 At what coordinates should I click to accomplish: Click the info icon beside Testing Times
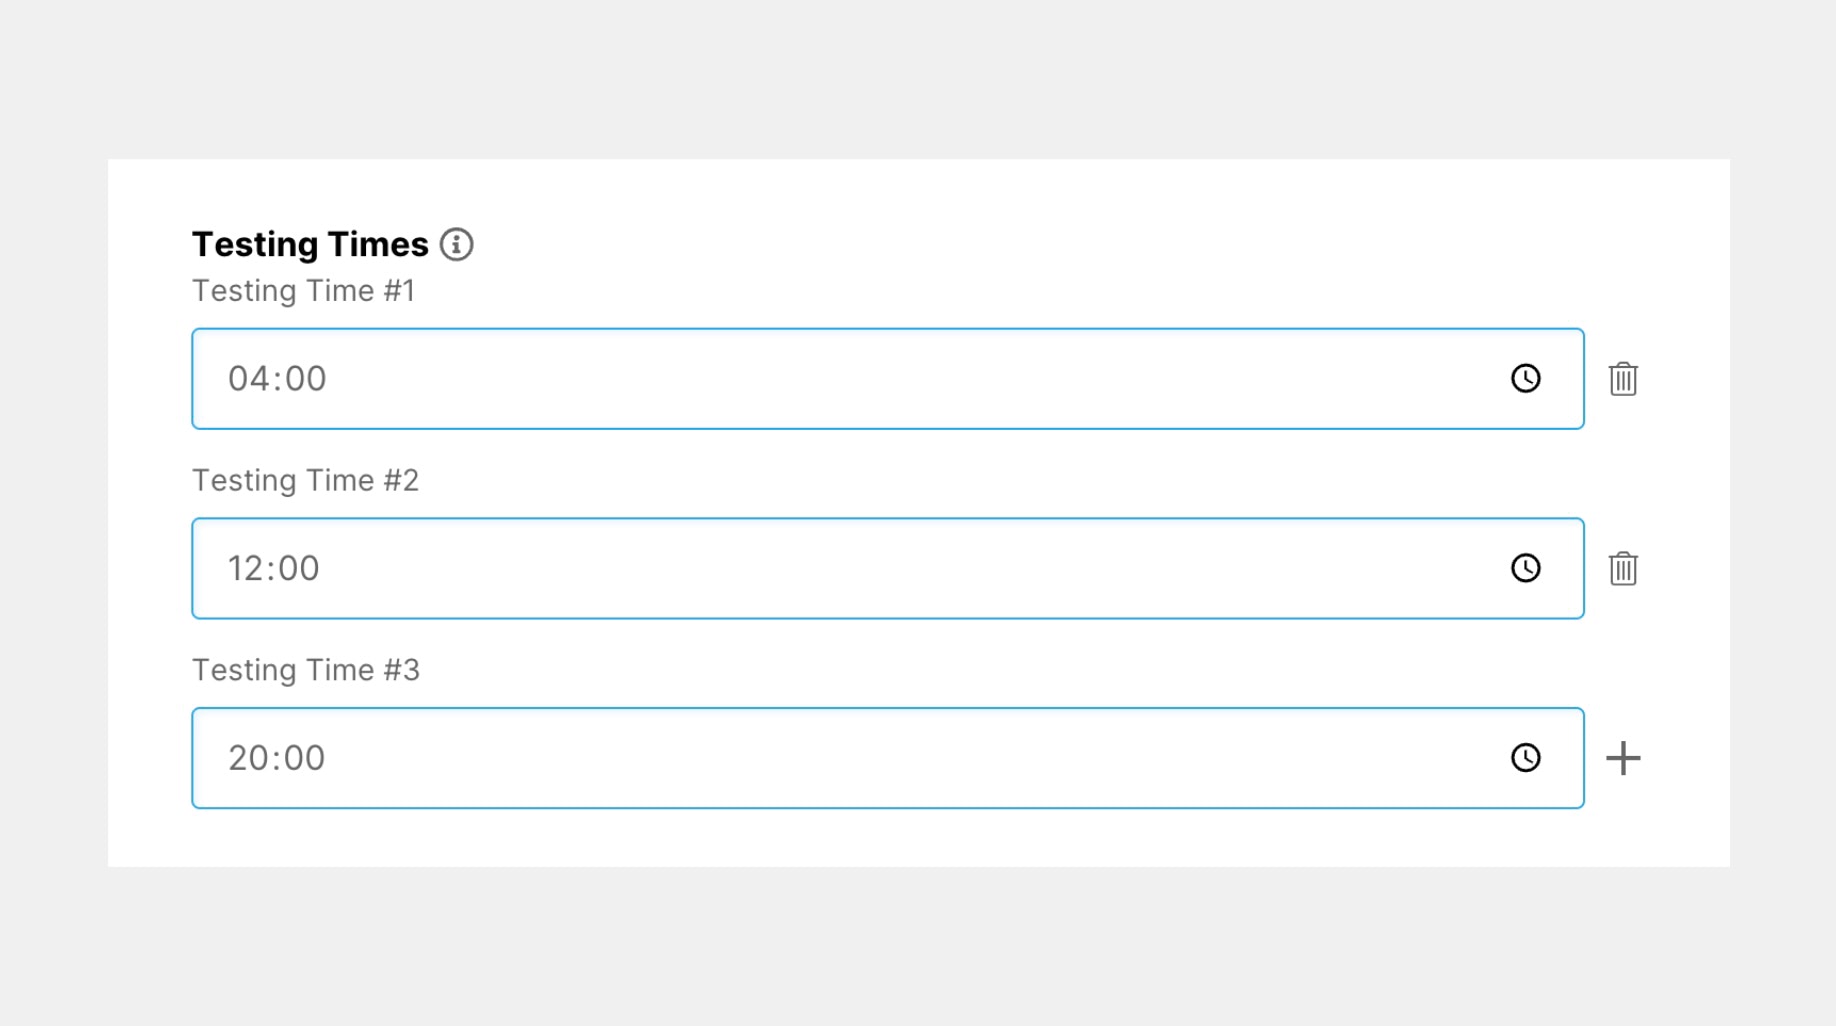click(x=456, y=244)
